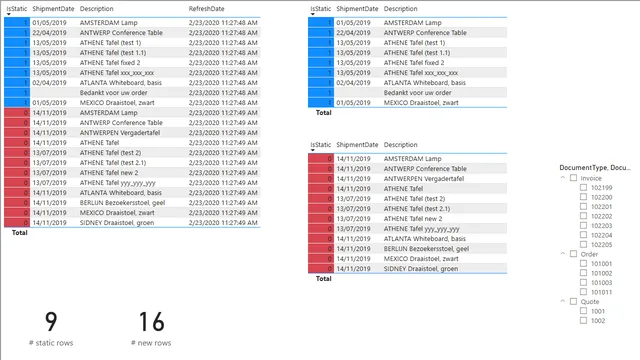Sort left table by ShipmentDate header
This screenshot has height=360, width=640.
pos(53,9)
